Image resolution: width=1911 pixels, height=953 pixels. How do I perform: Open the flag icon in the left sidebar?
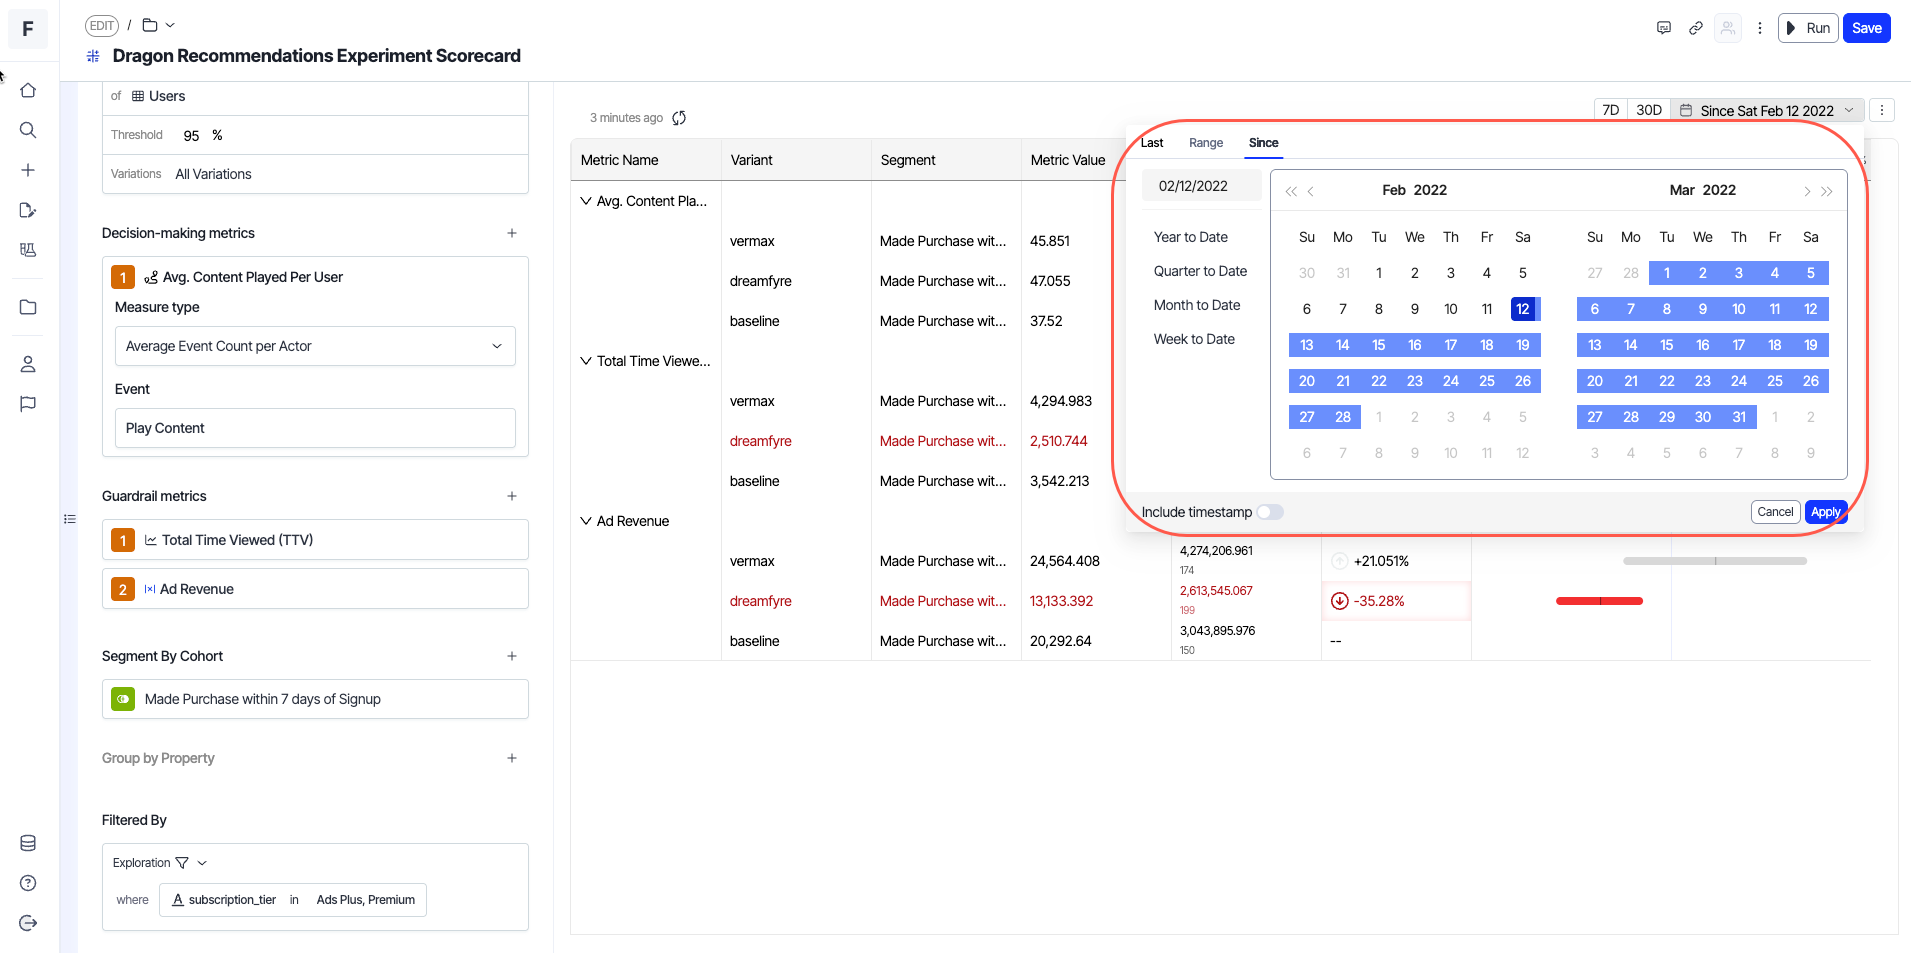click(x=28, y=404)
